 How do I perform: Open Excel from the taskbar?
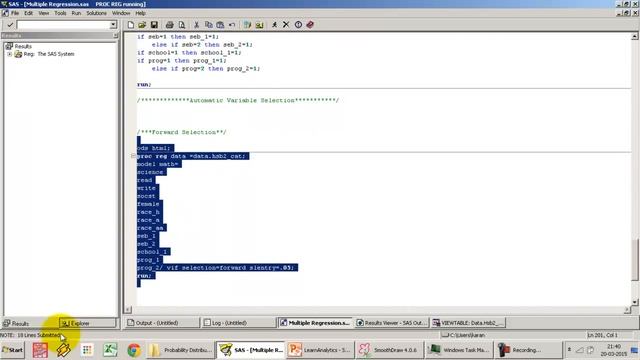[110, 350]
